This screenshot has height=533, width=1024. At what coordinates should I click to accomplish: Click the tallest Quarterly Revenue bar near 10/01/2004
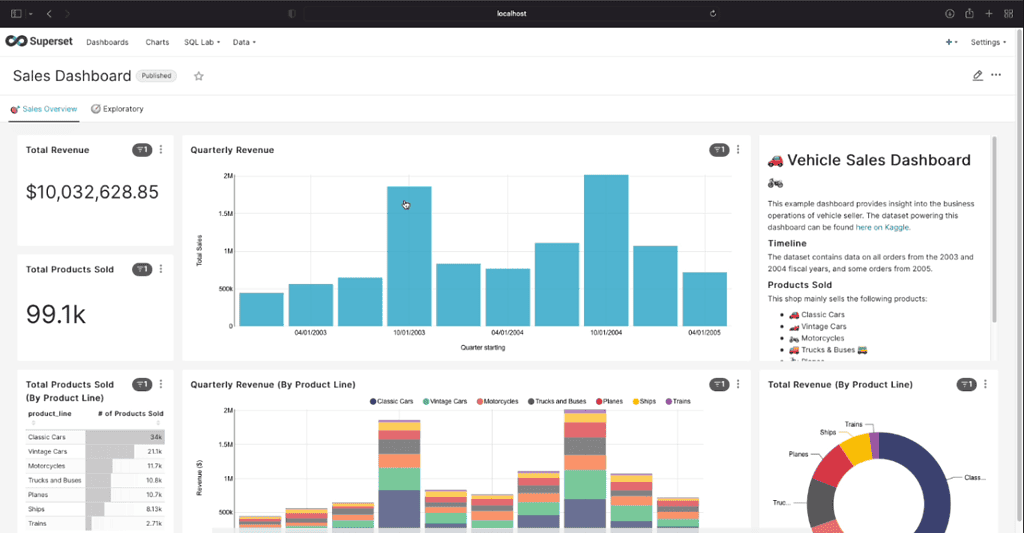tap(606, 250)
